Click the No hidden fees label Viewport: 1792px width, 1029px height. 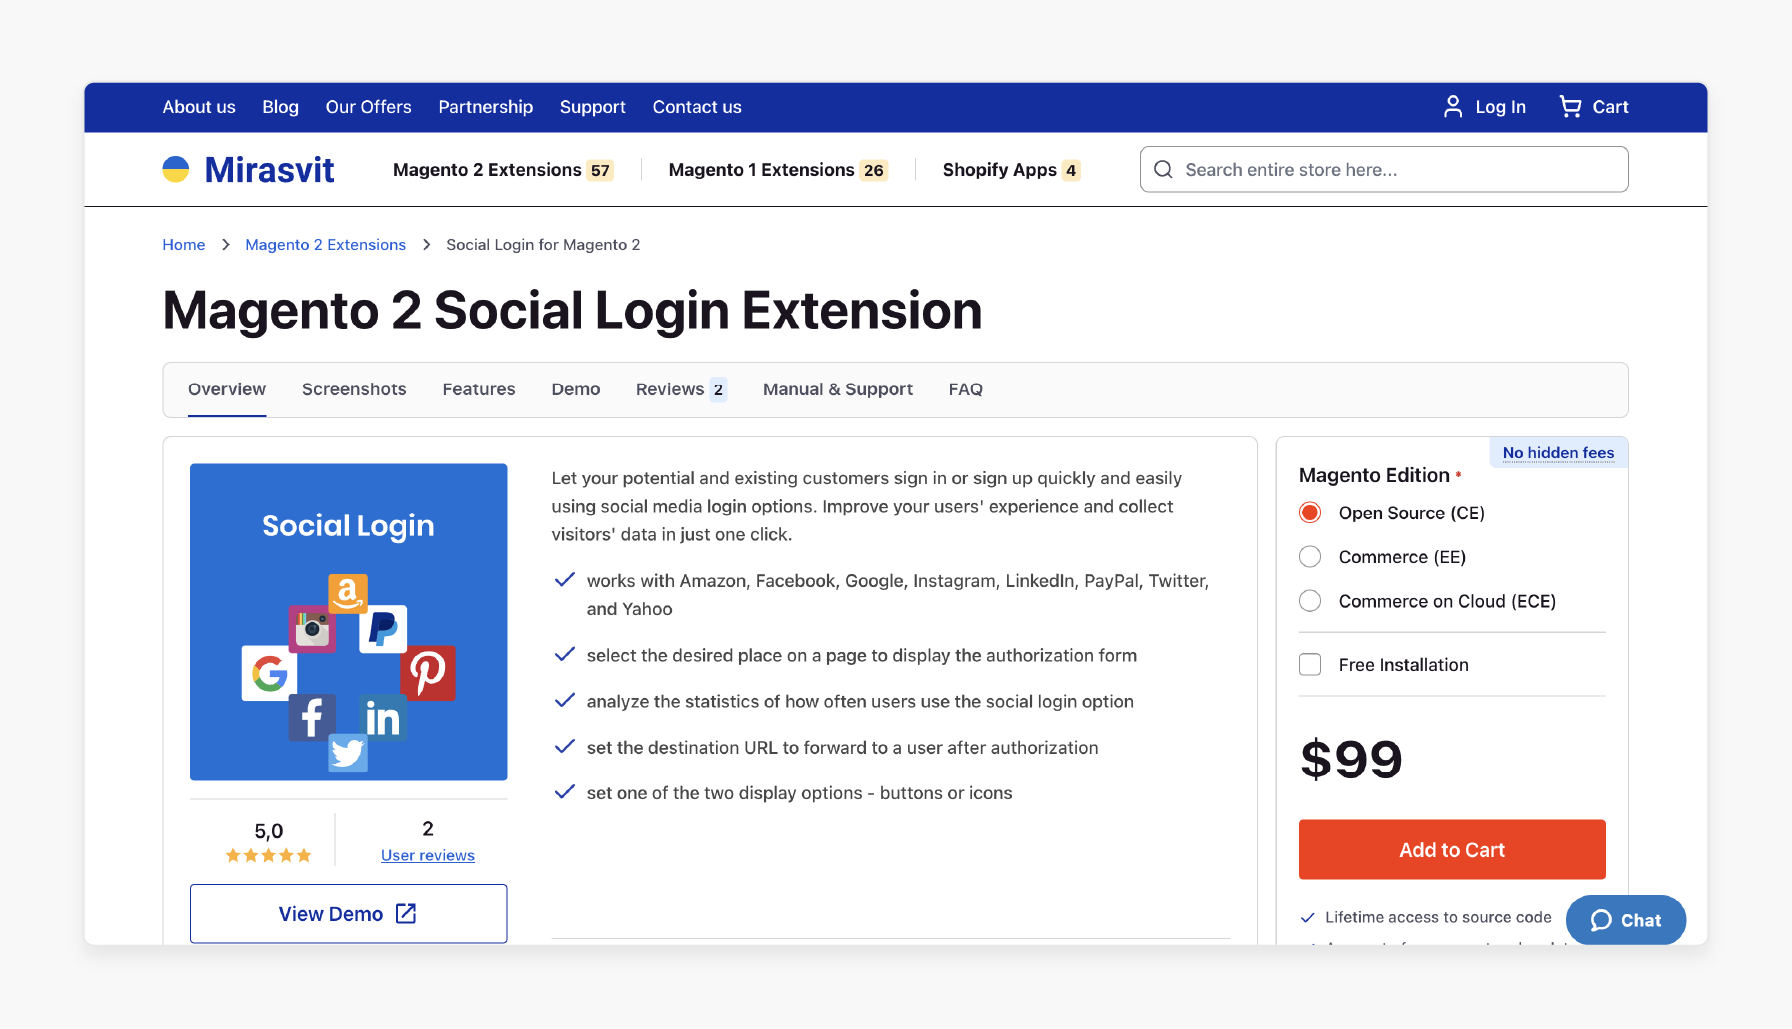coord(1558,453)
